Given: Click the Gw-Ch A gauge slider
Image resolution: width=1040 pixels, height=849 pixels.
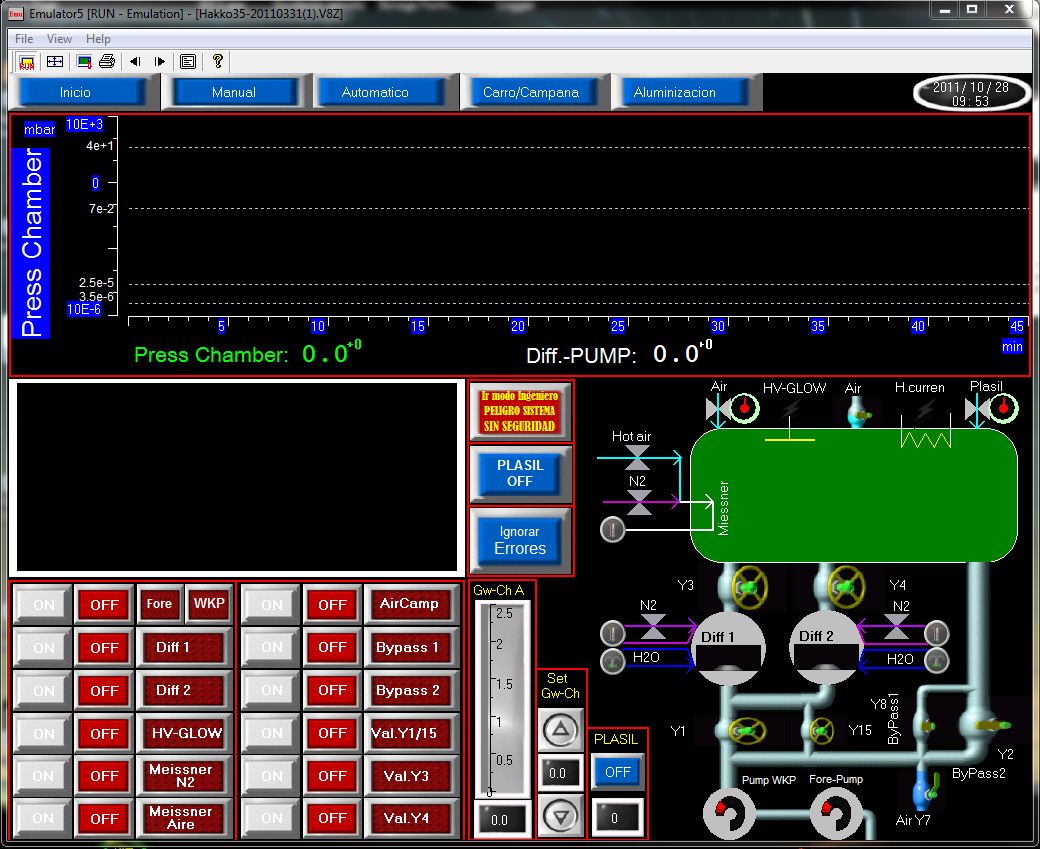Looking at the screenshot, I should [500, 700].
